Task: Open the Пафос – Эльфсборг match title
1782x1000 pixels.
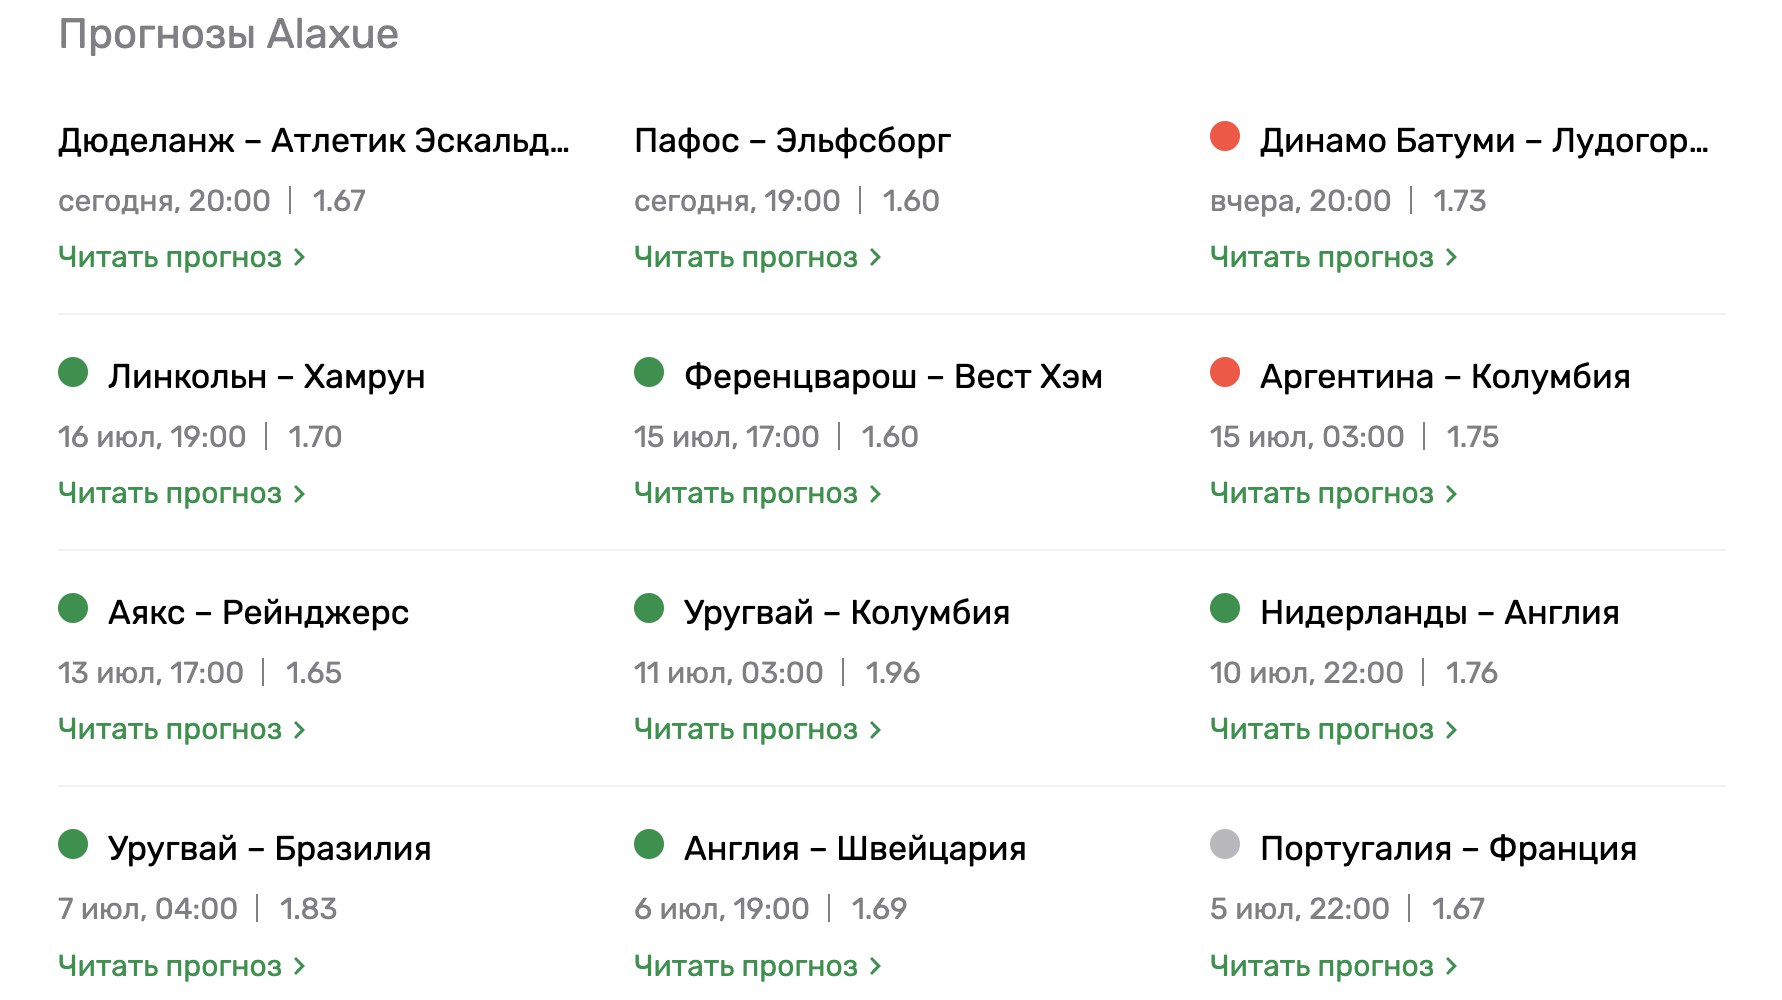Action: pyautogui.click(x=792, y=141)
